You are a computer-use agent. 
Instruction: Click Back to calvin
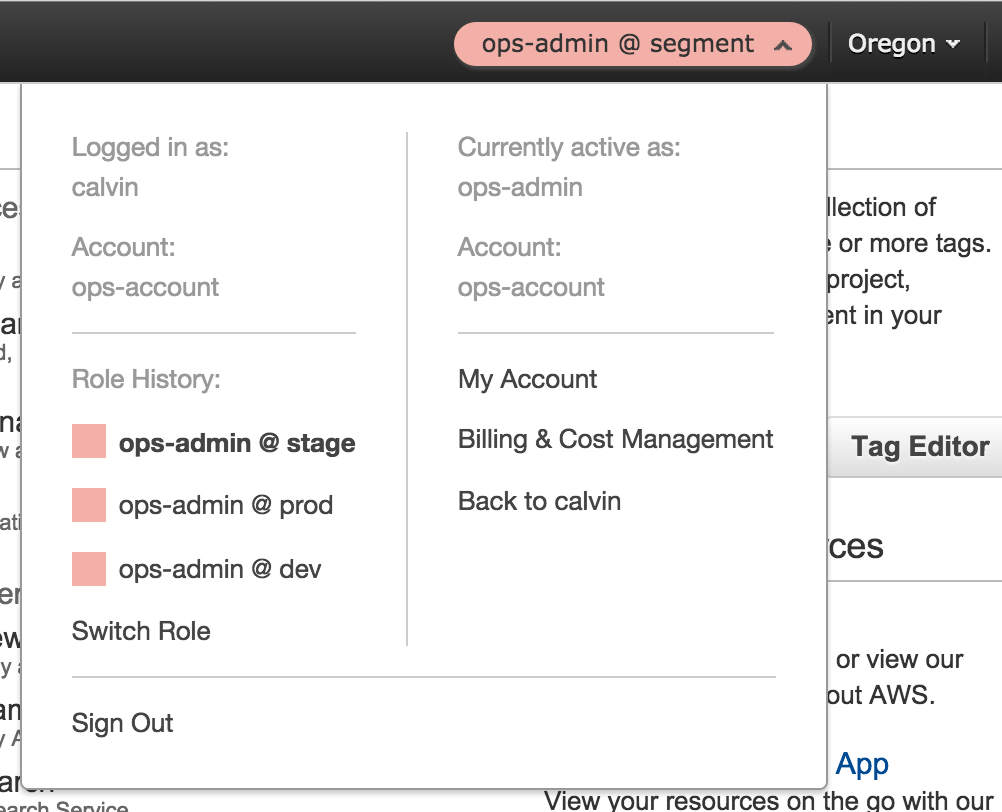click(539, 501)
